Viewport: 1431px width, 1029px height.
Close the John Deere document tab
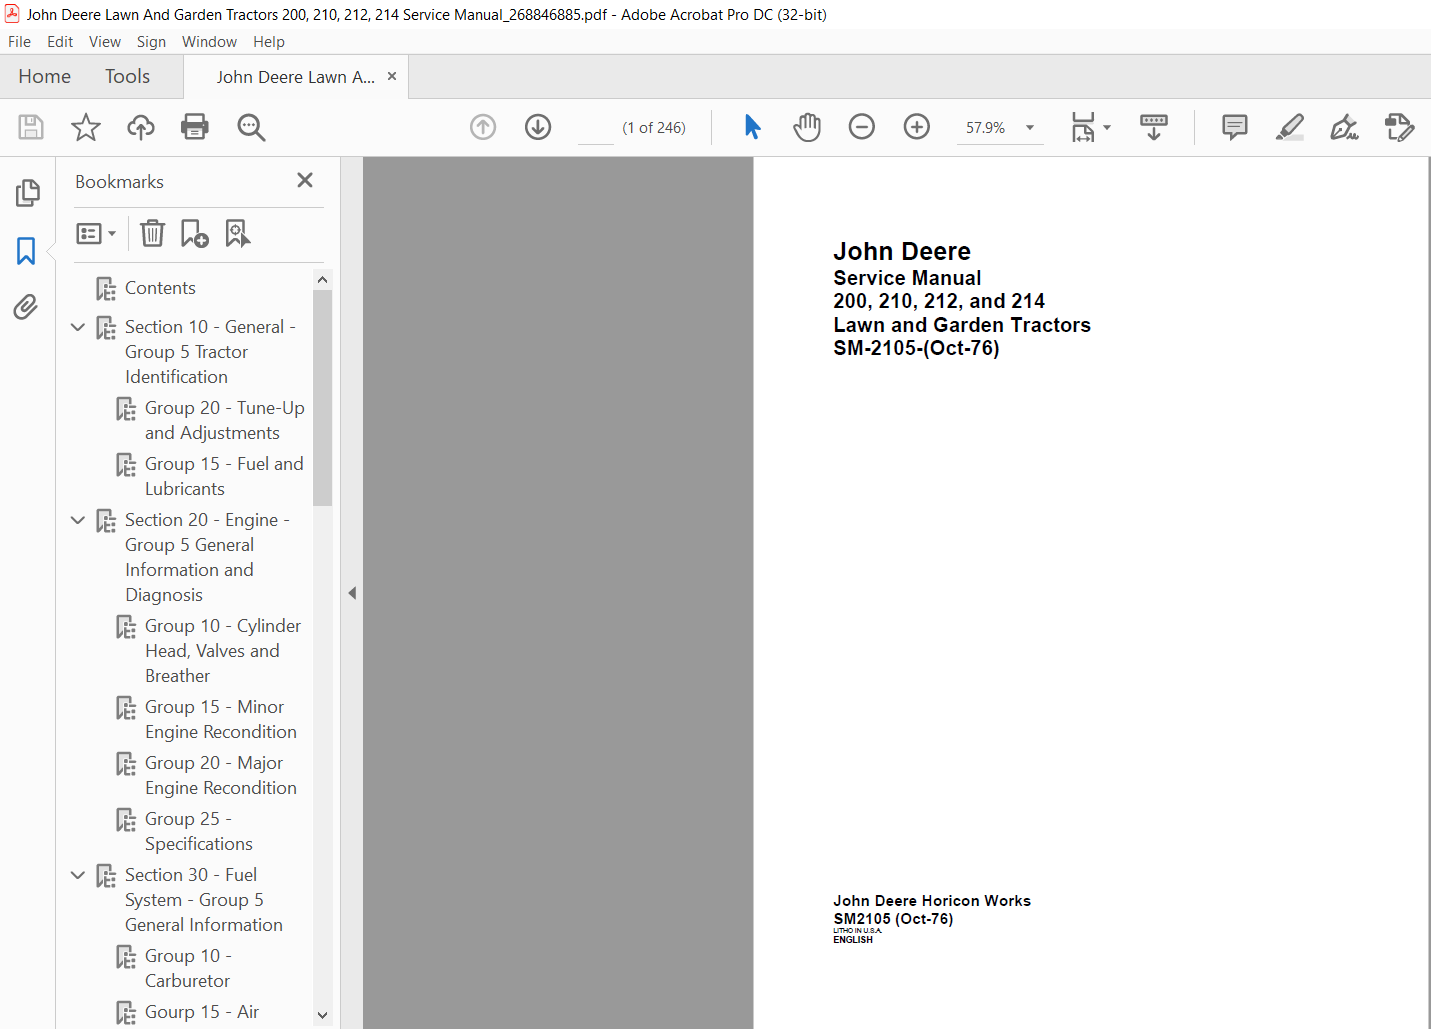pyautogui.click(x=392, y=76)
